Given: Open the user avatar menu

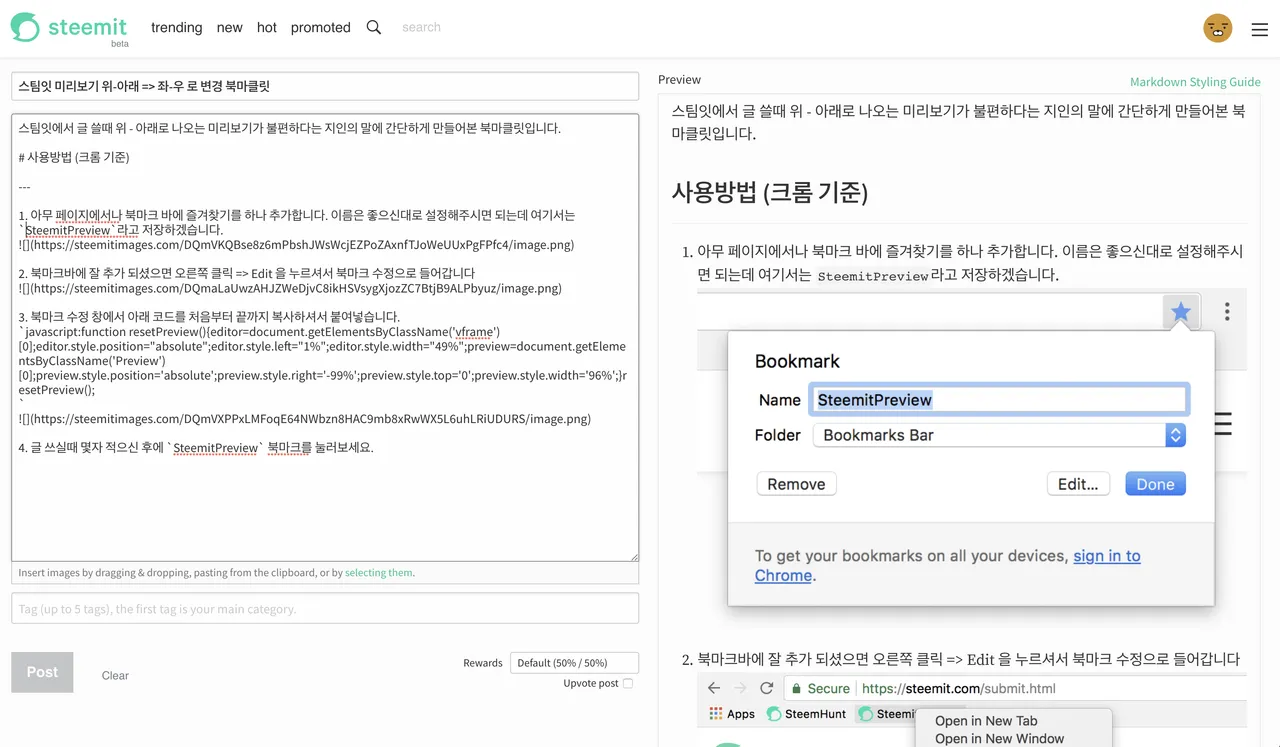Looking at the screenshot, I should [1217, 28].
